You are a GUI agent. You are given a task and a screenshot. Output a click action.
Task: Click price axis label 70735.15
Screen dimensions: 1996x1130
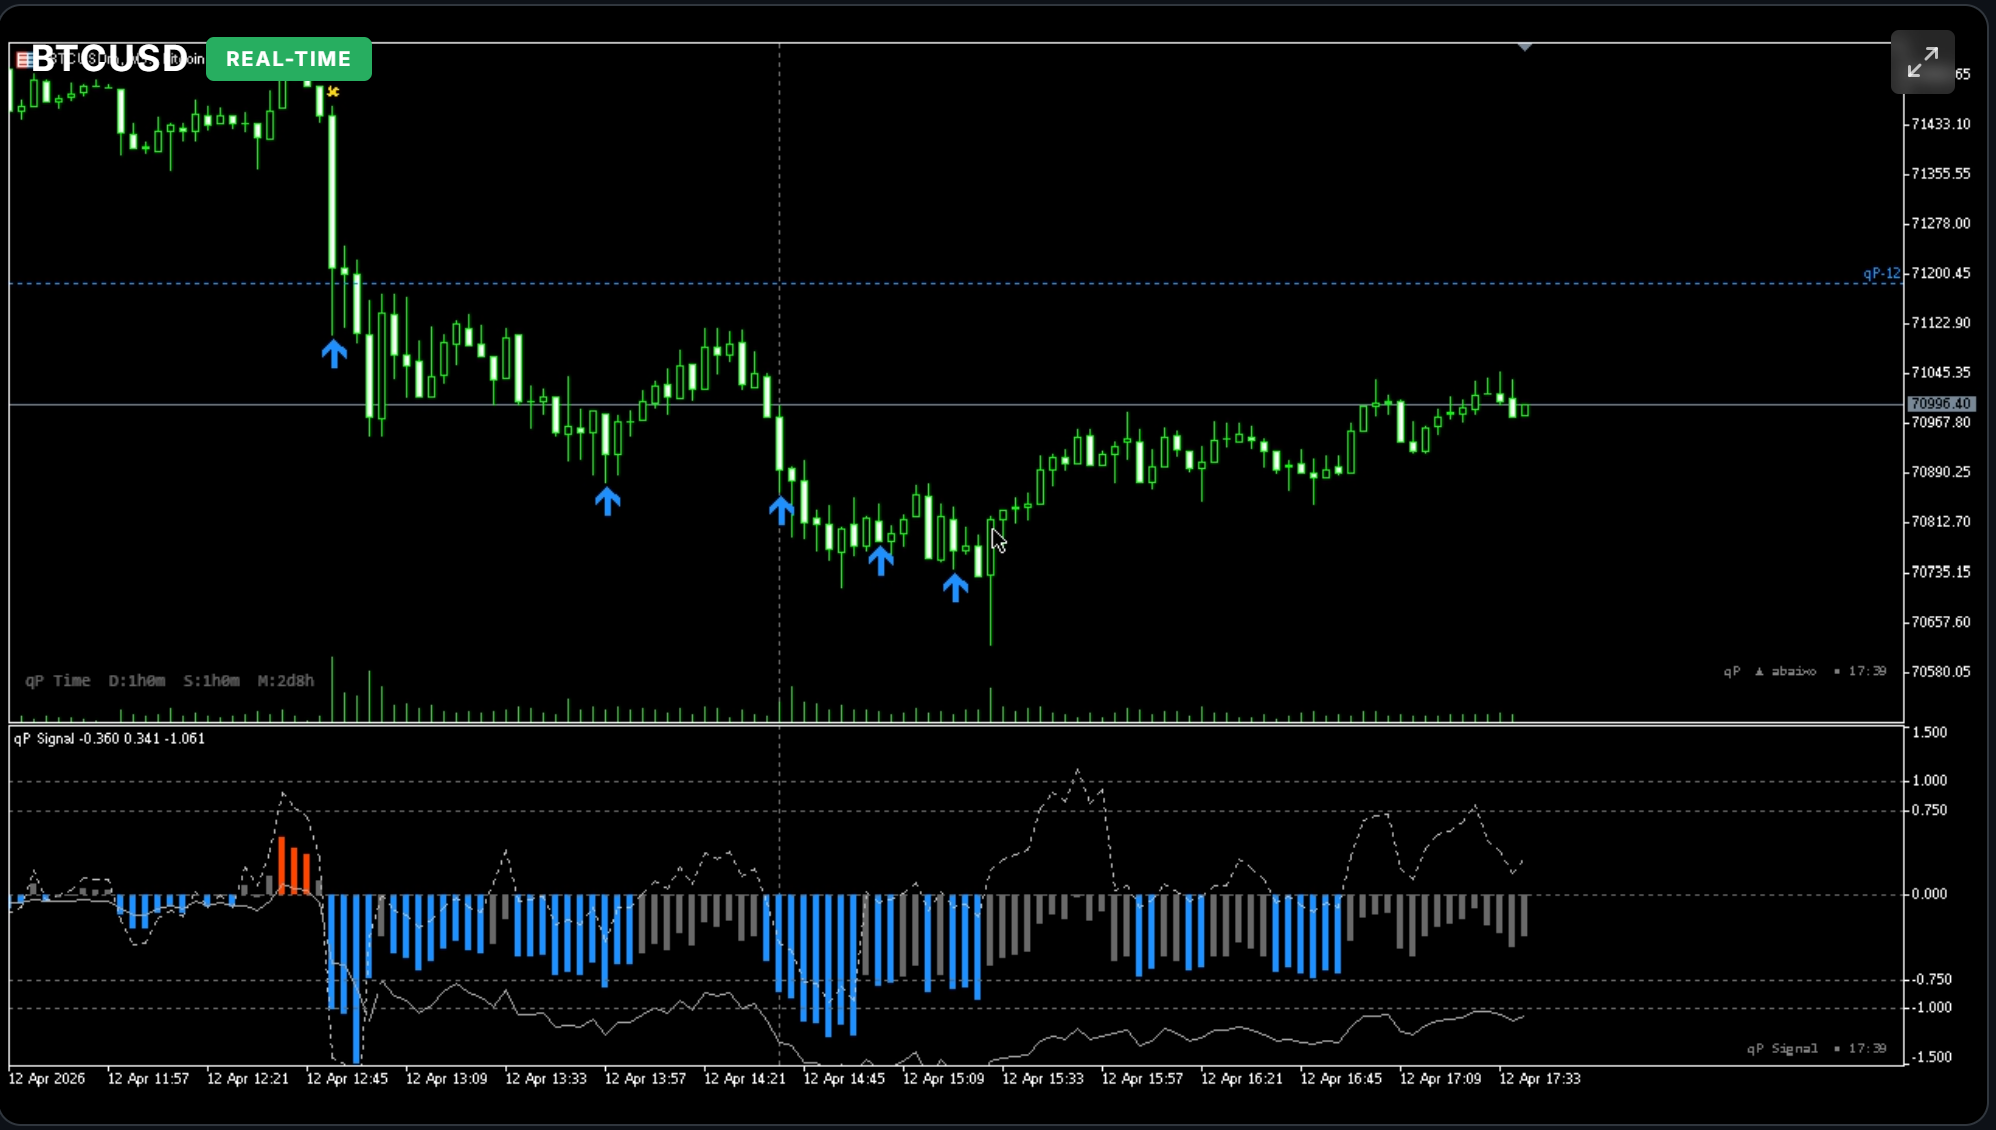coord(1940,572)
